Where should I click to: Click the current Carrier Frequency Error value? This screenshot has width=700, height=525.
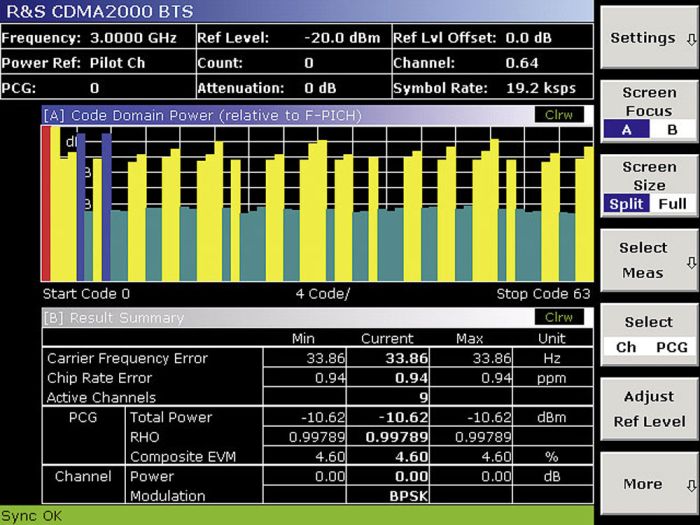[x=407, y=358]
